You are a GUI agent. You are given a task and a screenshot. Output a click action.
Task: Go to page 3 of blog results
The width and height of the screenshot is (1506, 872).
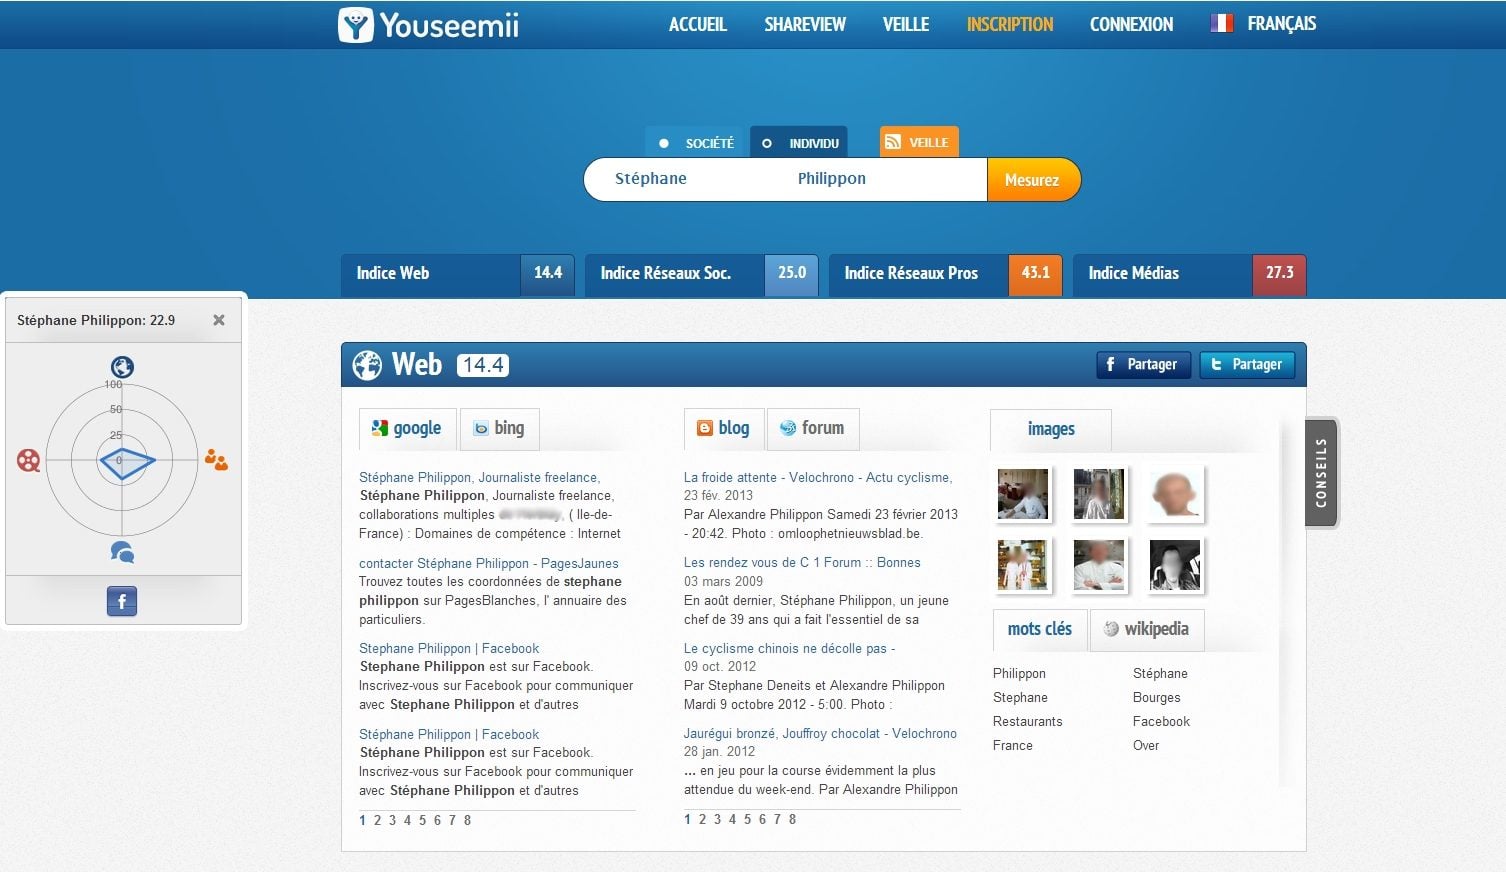tap(717, 819)
